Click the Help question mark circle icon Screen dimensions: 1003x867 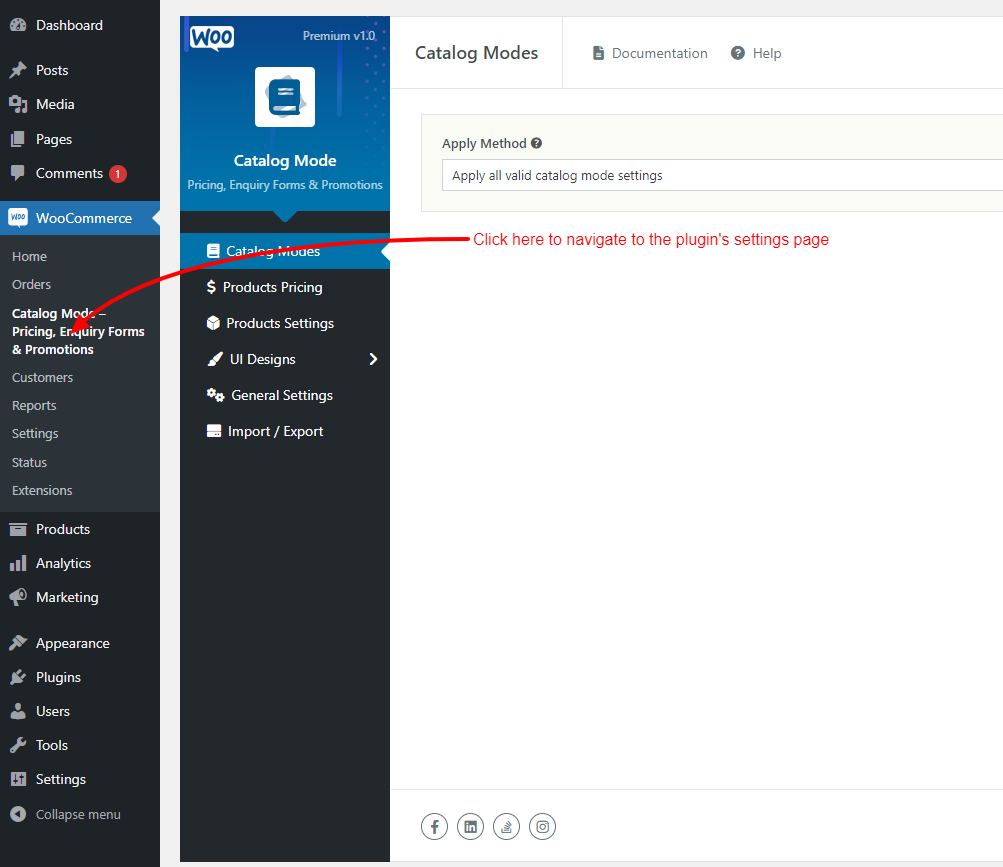738,53
